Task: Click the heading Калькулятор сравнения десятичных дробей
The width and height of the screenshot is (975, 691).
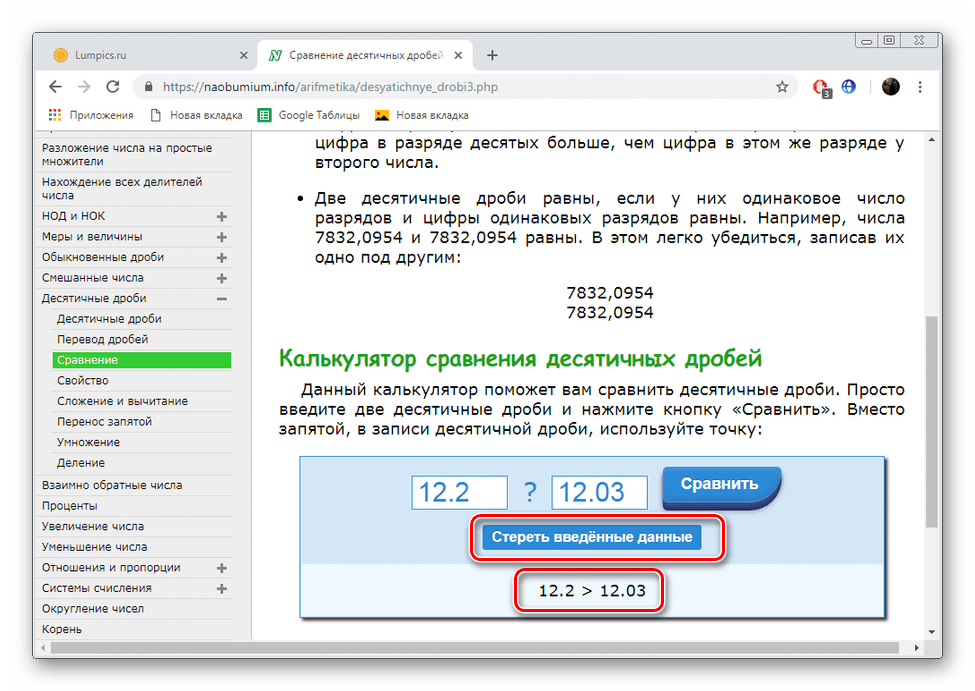Action: pos(520,359)
